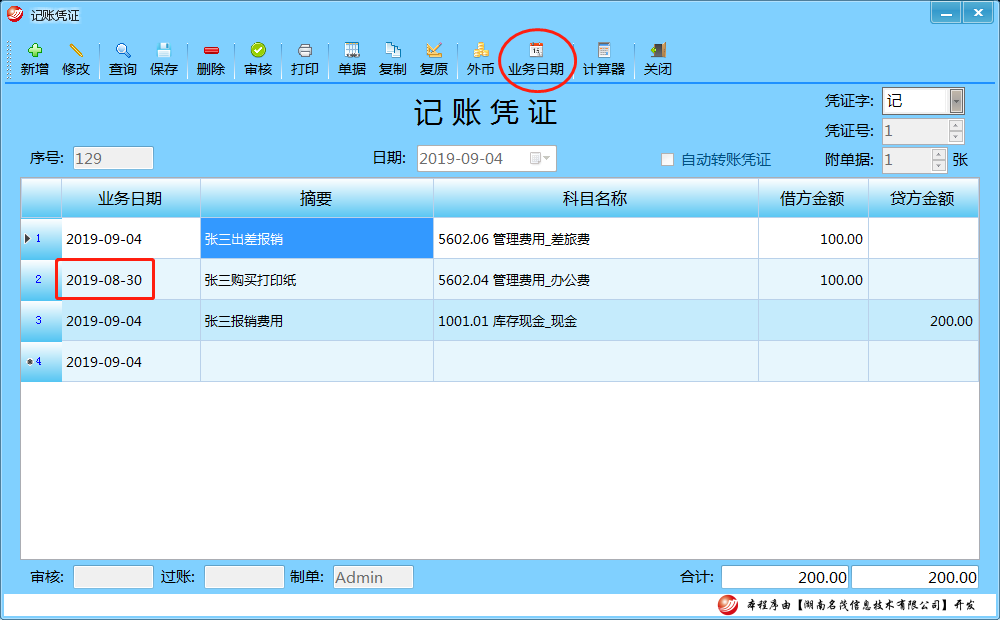Click the empty 摘要 cell in row 4
Screen dimensions: 1000x620
pos(316,362)
